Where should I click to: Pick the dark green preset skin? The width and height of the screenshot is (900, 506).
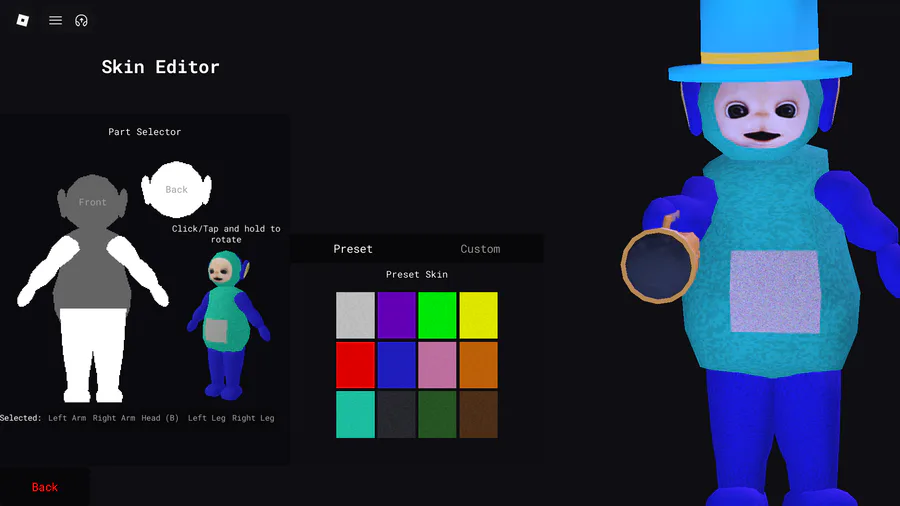(x=437, y=415)
